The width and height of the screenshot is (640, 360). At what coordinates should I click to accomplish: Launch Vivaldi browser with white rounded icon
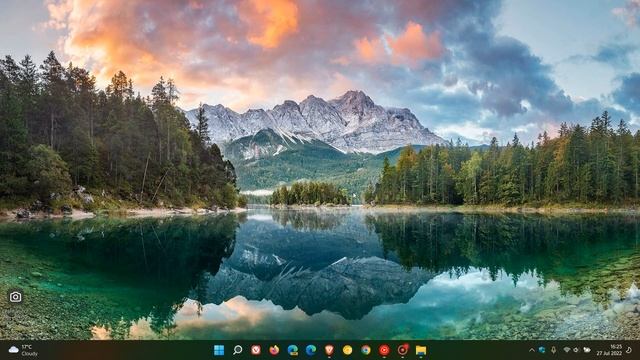coord(256,350)
